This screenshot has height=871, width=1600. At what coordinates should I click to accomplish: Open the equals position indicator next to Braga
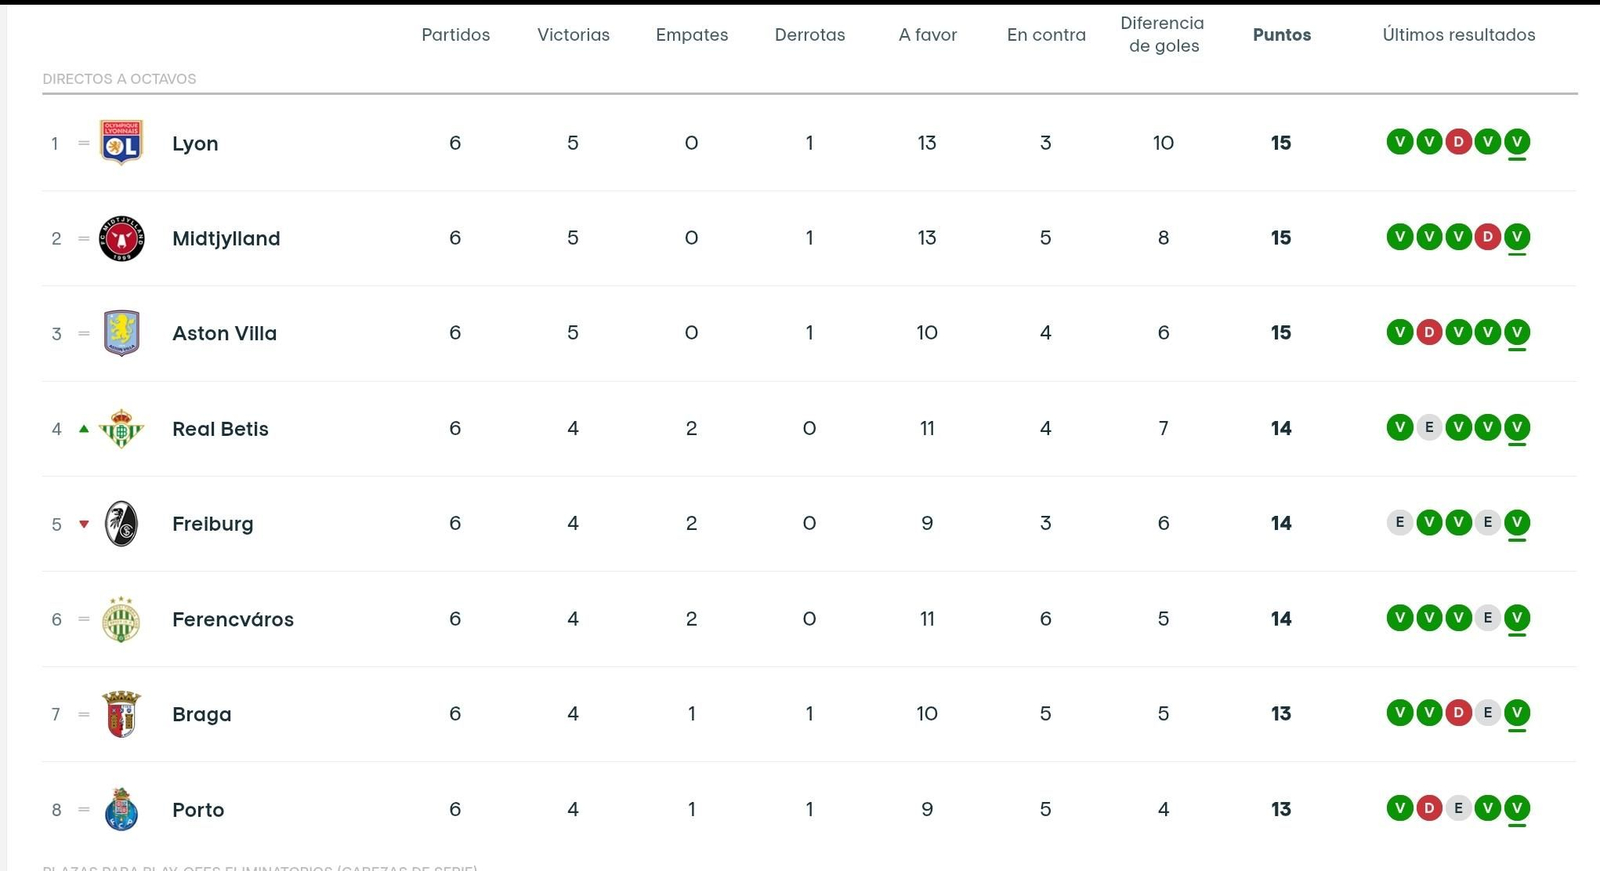(x=82, y=714)
